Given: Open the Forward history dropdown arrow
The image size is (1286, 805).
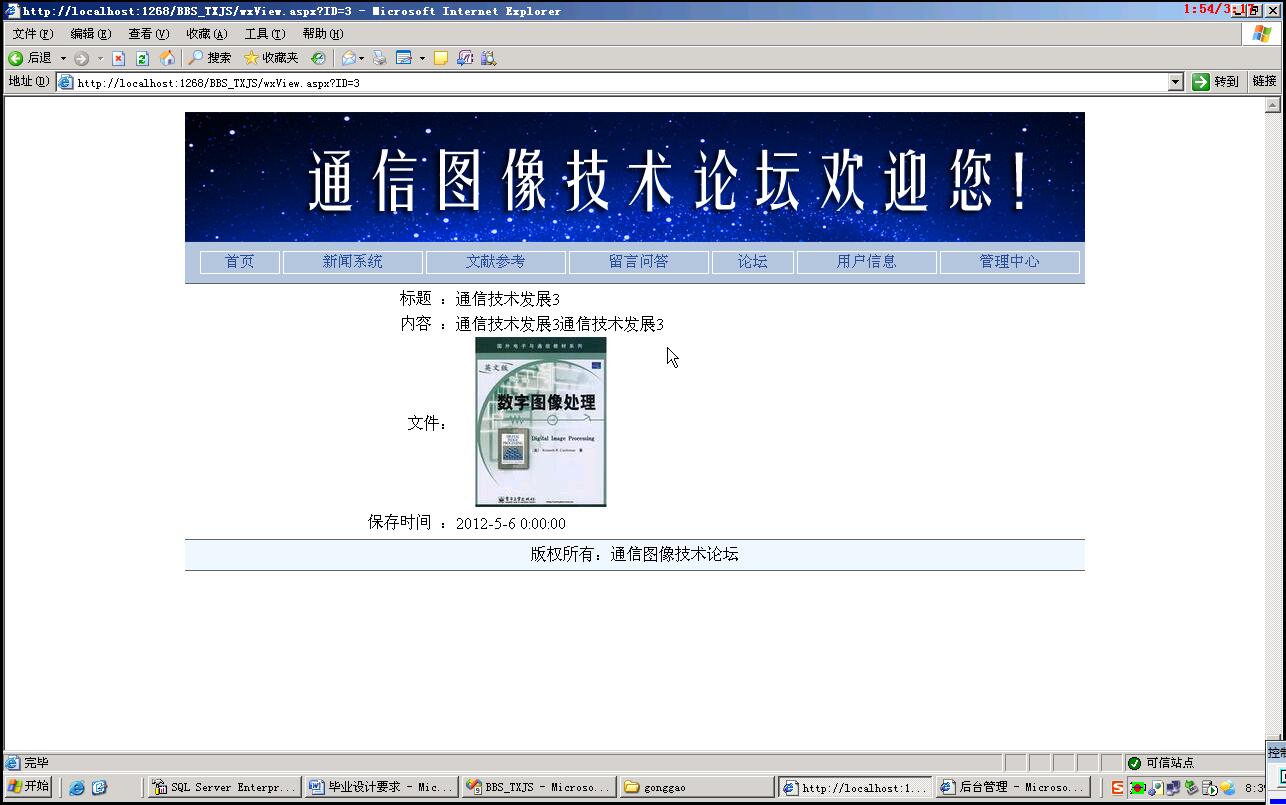Looking at the screenshot, I should click(x=100, y=58).
